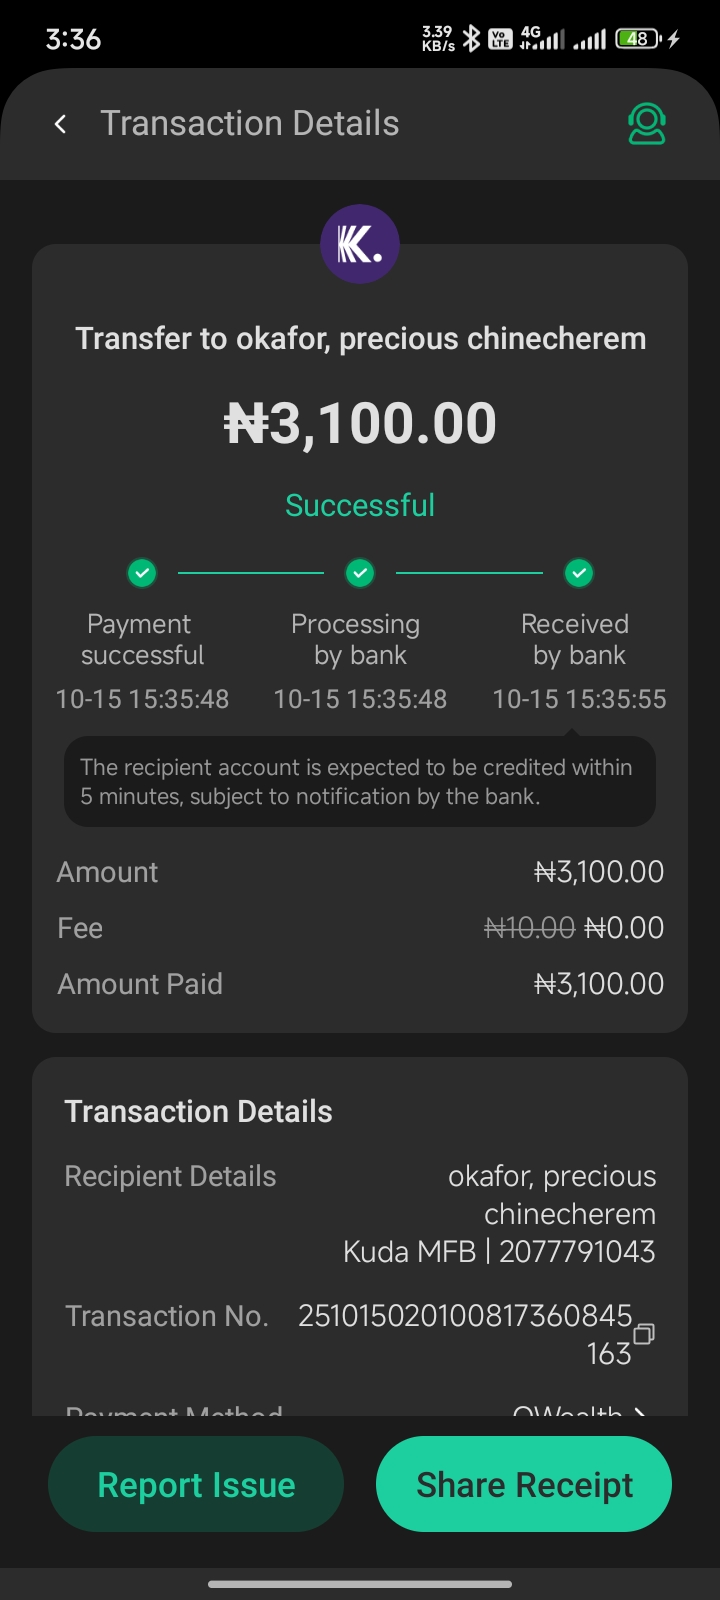
Task: Tap the recipient credit notice tooltip
Action: pos(360,782)
